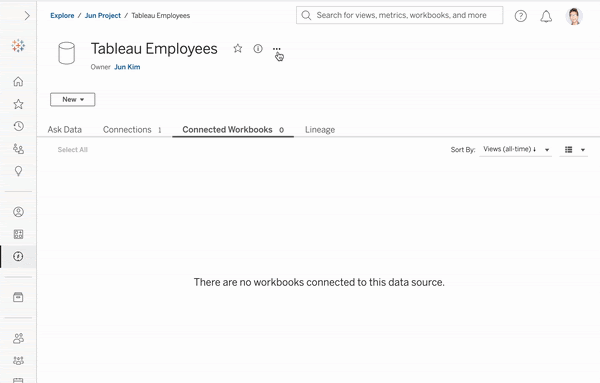Open Explore compass icon in sidebar
The image size is (600, 383).
click(x=18, y=256)
